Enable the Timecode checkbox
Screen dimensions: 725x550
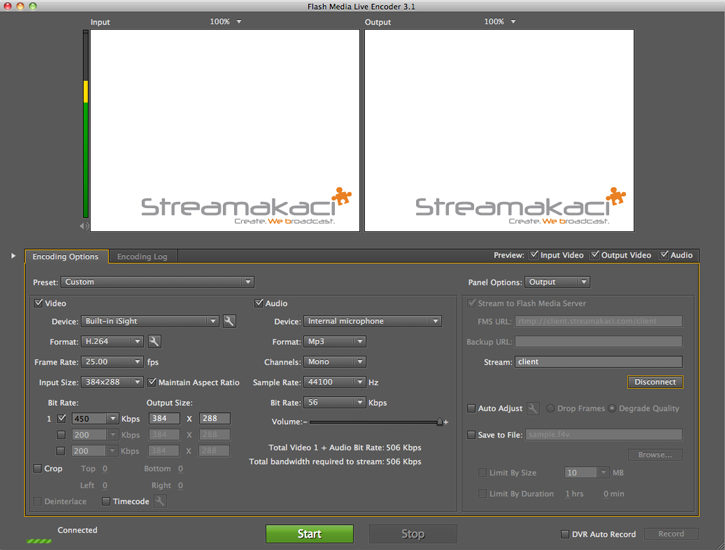[106, 501]
